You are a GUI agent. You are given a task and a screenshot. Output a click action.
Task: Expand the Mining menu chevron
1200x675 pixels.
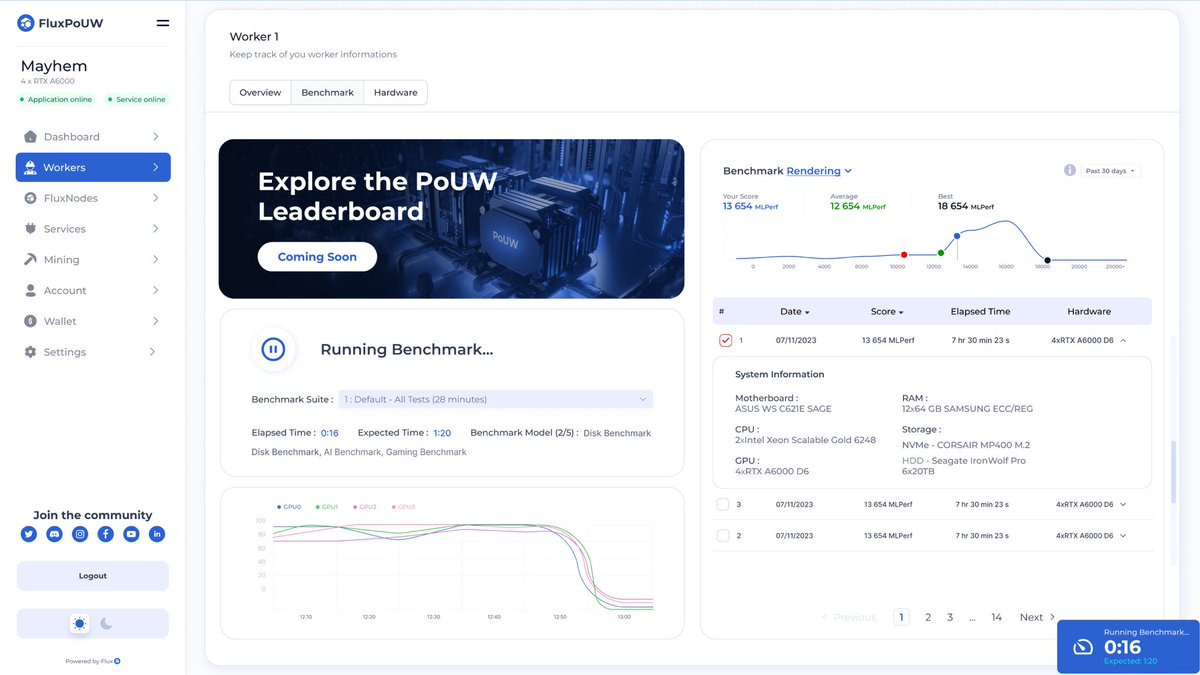coord(155,260)
